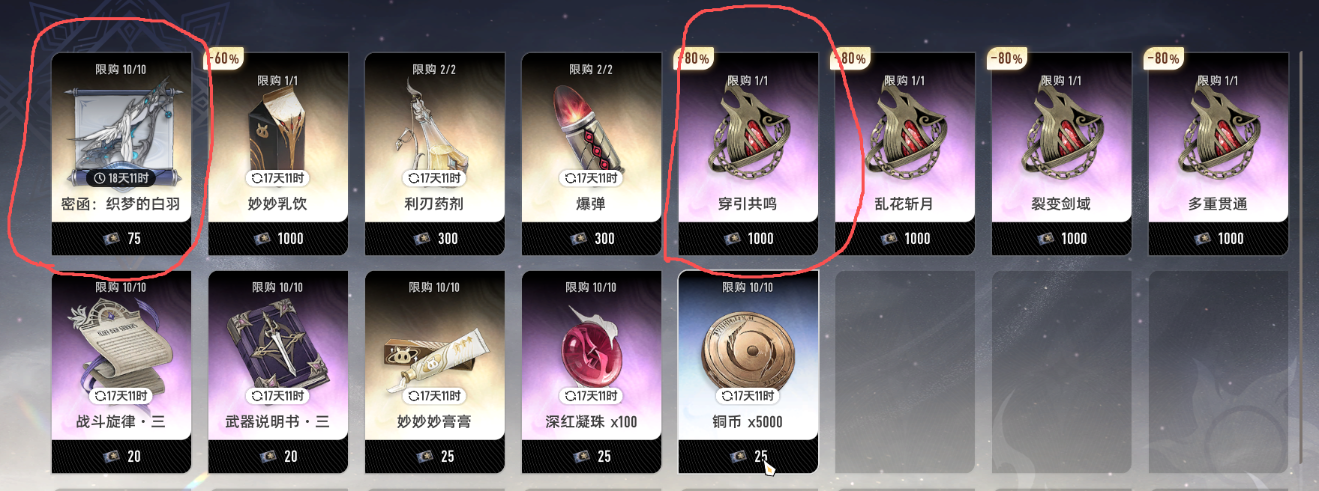1319x491 pixels.
Task: Pick the 妙妙妙膏膏 tube item
Action: tap(434, 372)
